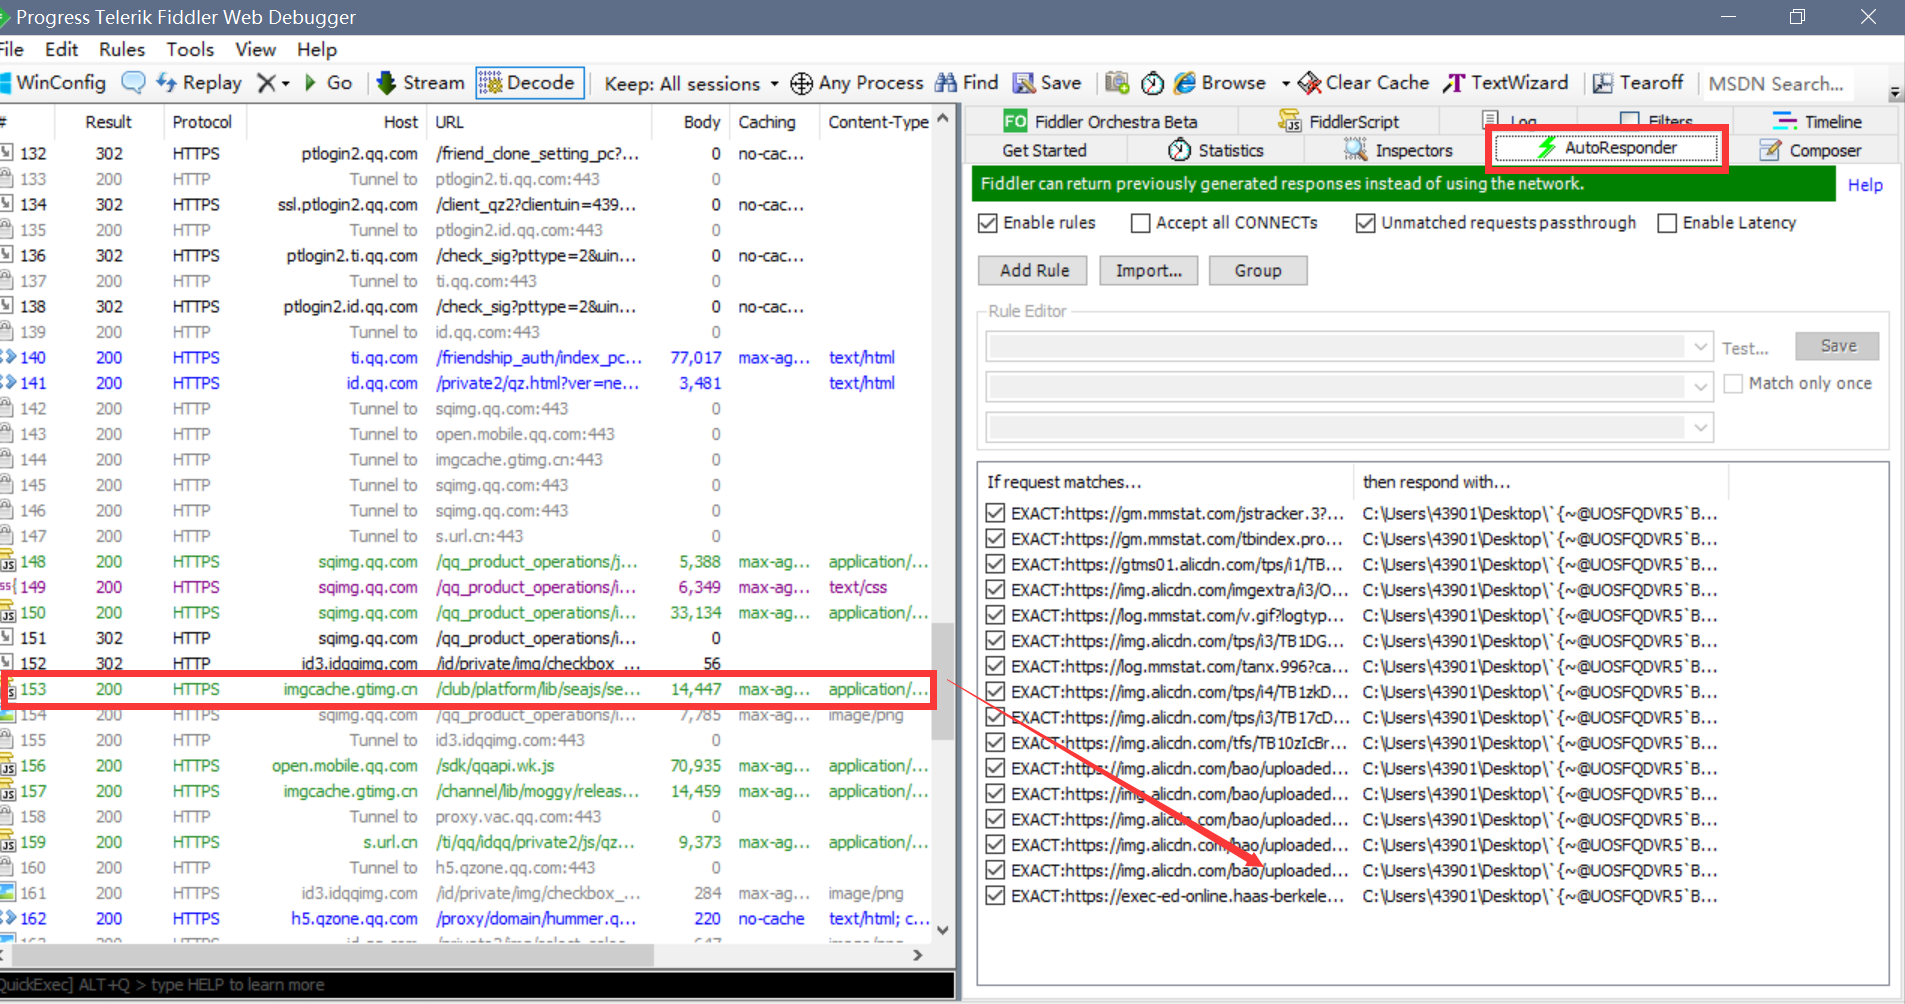Click the Import... button
1905x1004 pixels.
(x=1148, y=271)
